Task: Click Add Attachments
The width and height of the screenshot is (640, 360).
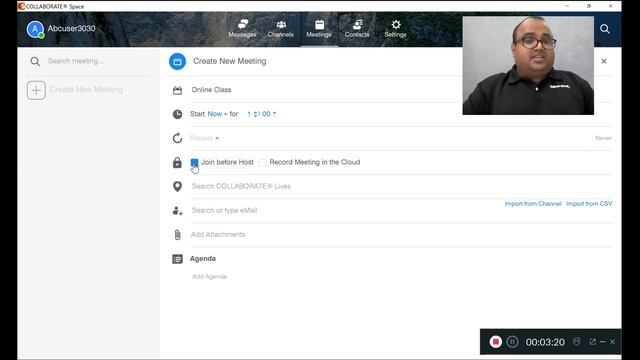Action: pyautogui.click(x=218, y=234)
